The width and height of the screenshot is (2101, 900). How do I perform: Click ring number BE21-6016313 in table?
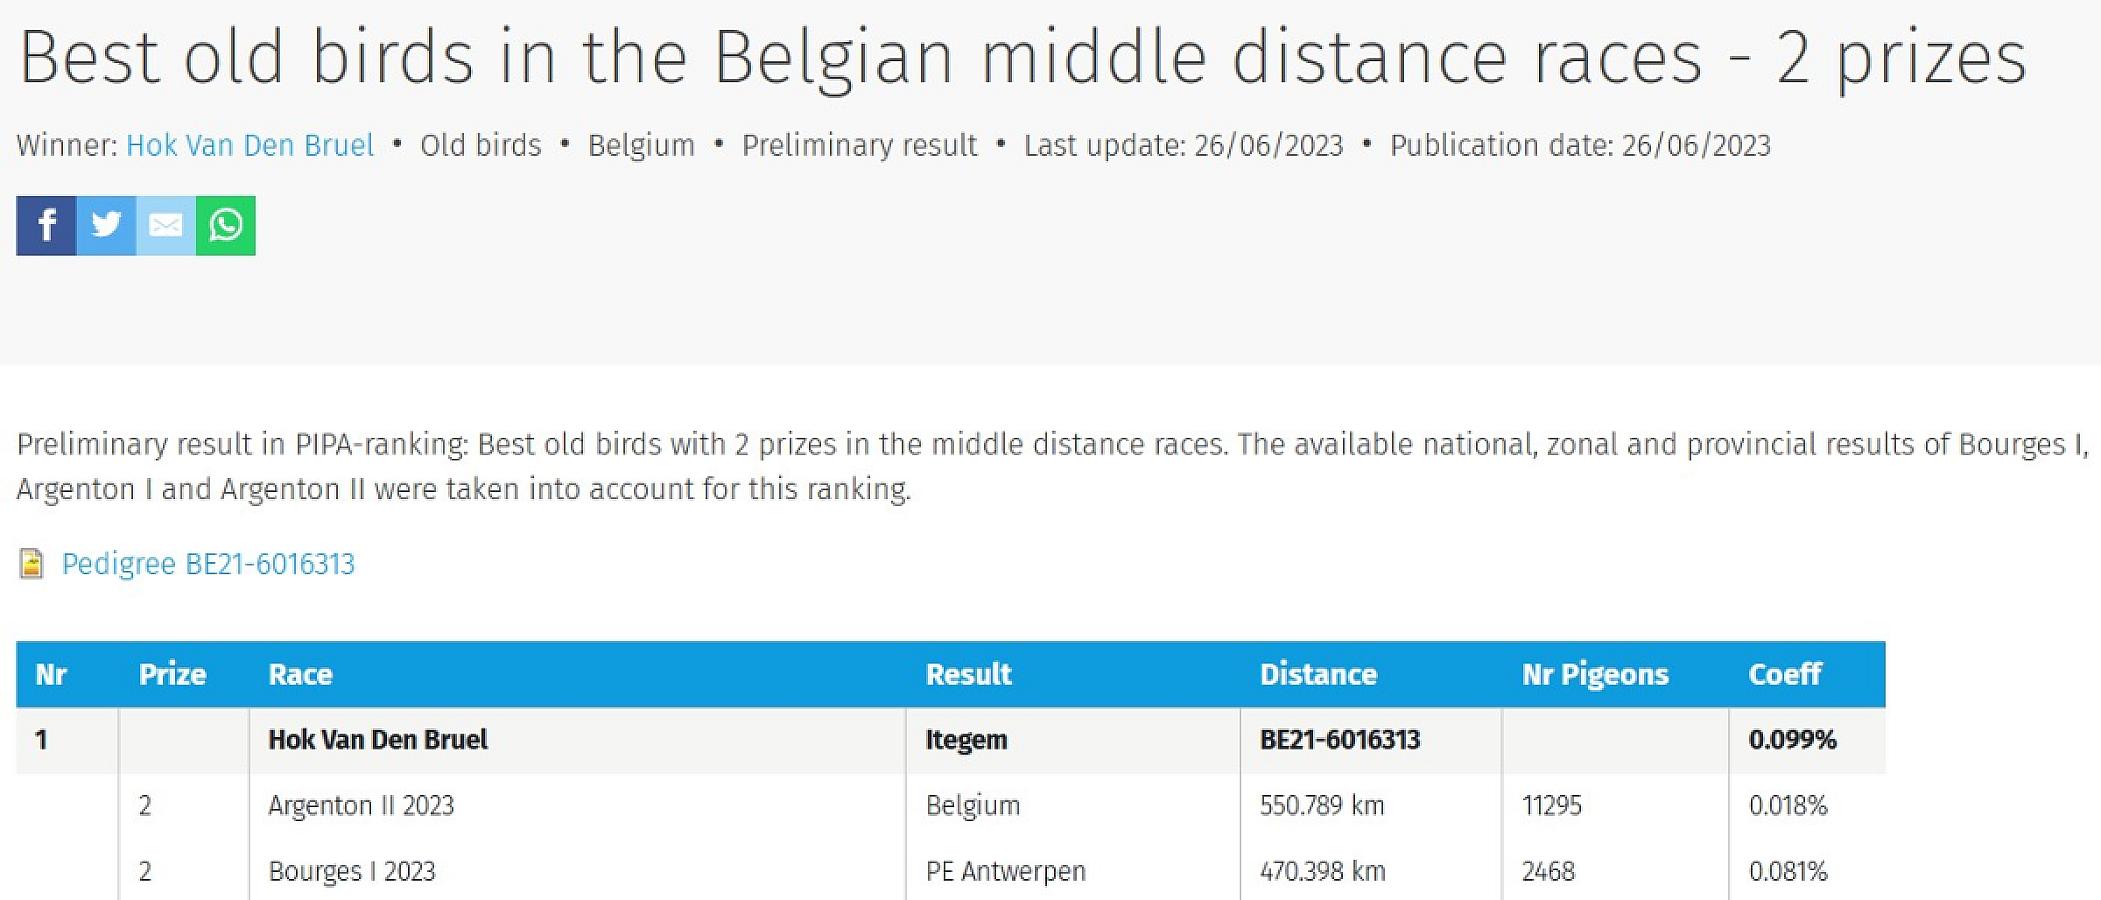[1340, 740]
